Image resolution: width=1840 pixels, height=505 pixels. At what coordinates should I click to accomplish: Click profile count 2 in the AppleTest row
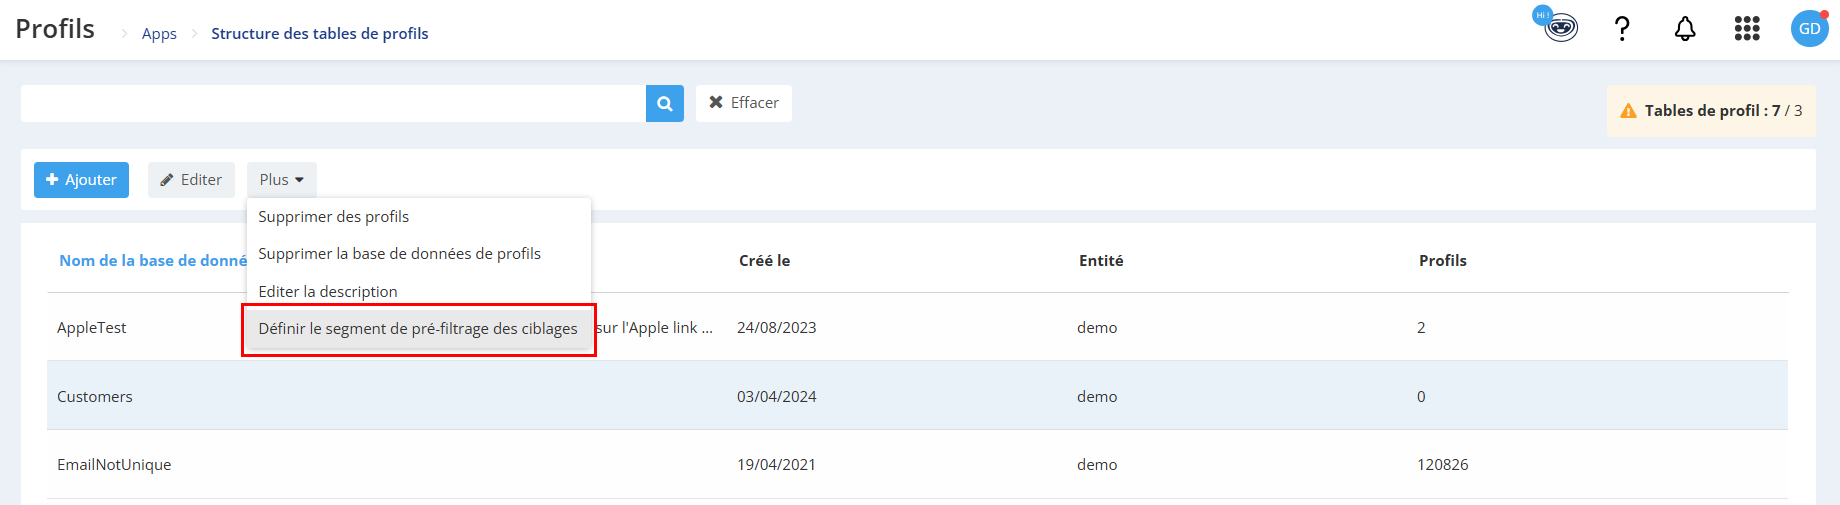[x=1421, y=328]
